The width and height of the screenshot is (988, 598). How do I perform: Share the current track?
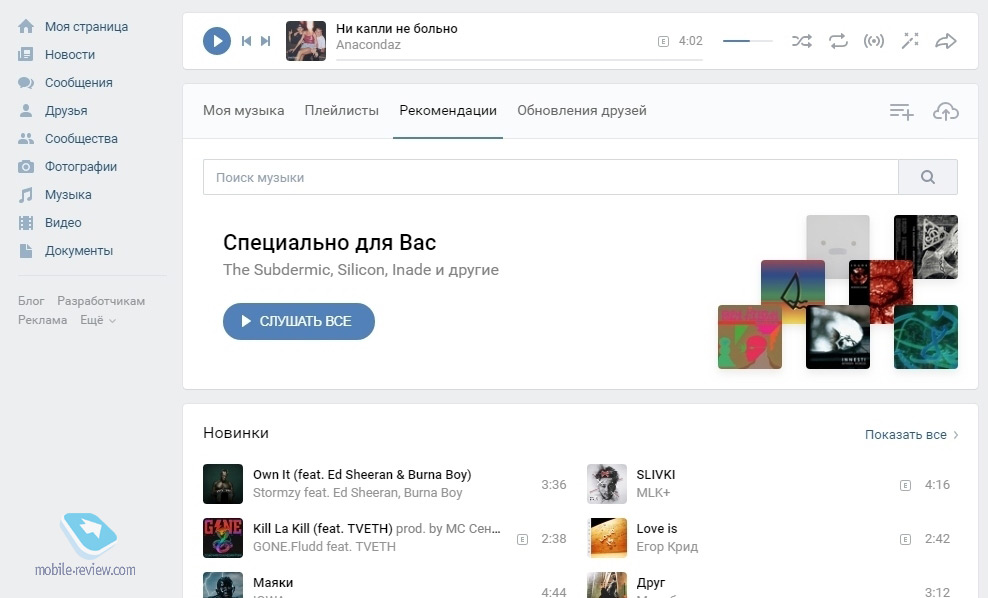[x=946, y=42]
